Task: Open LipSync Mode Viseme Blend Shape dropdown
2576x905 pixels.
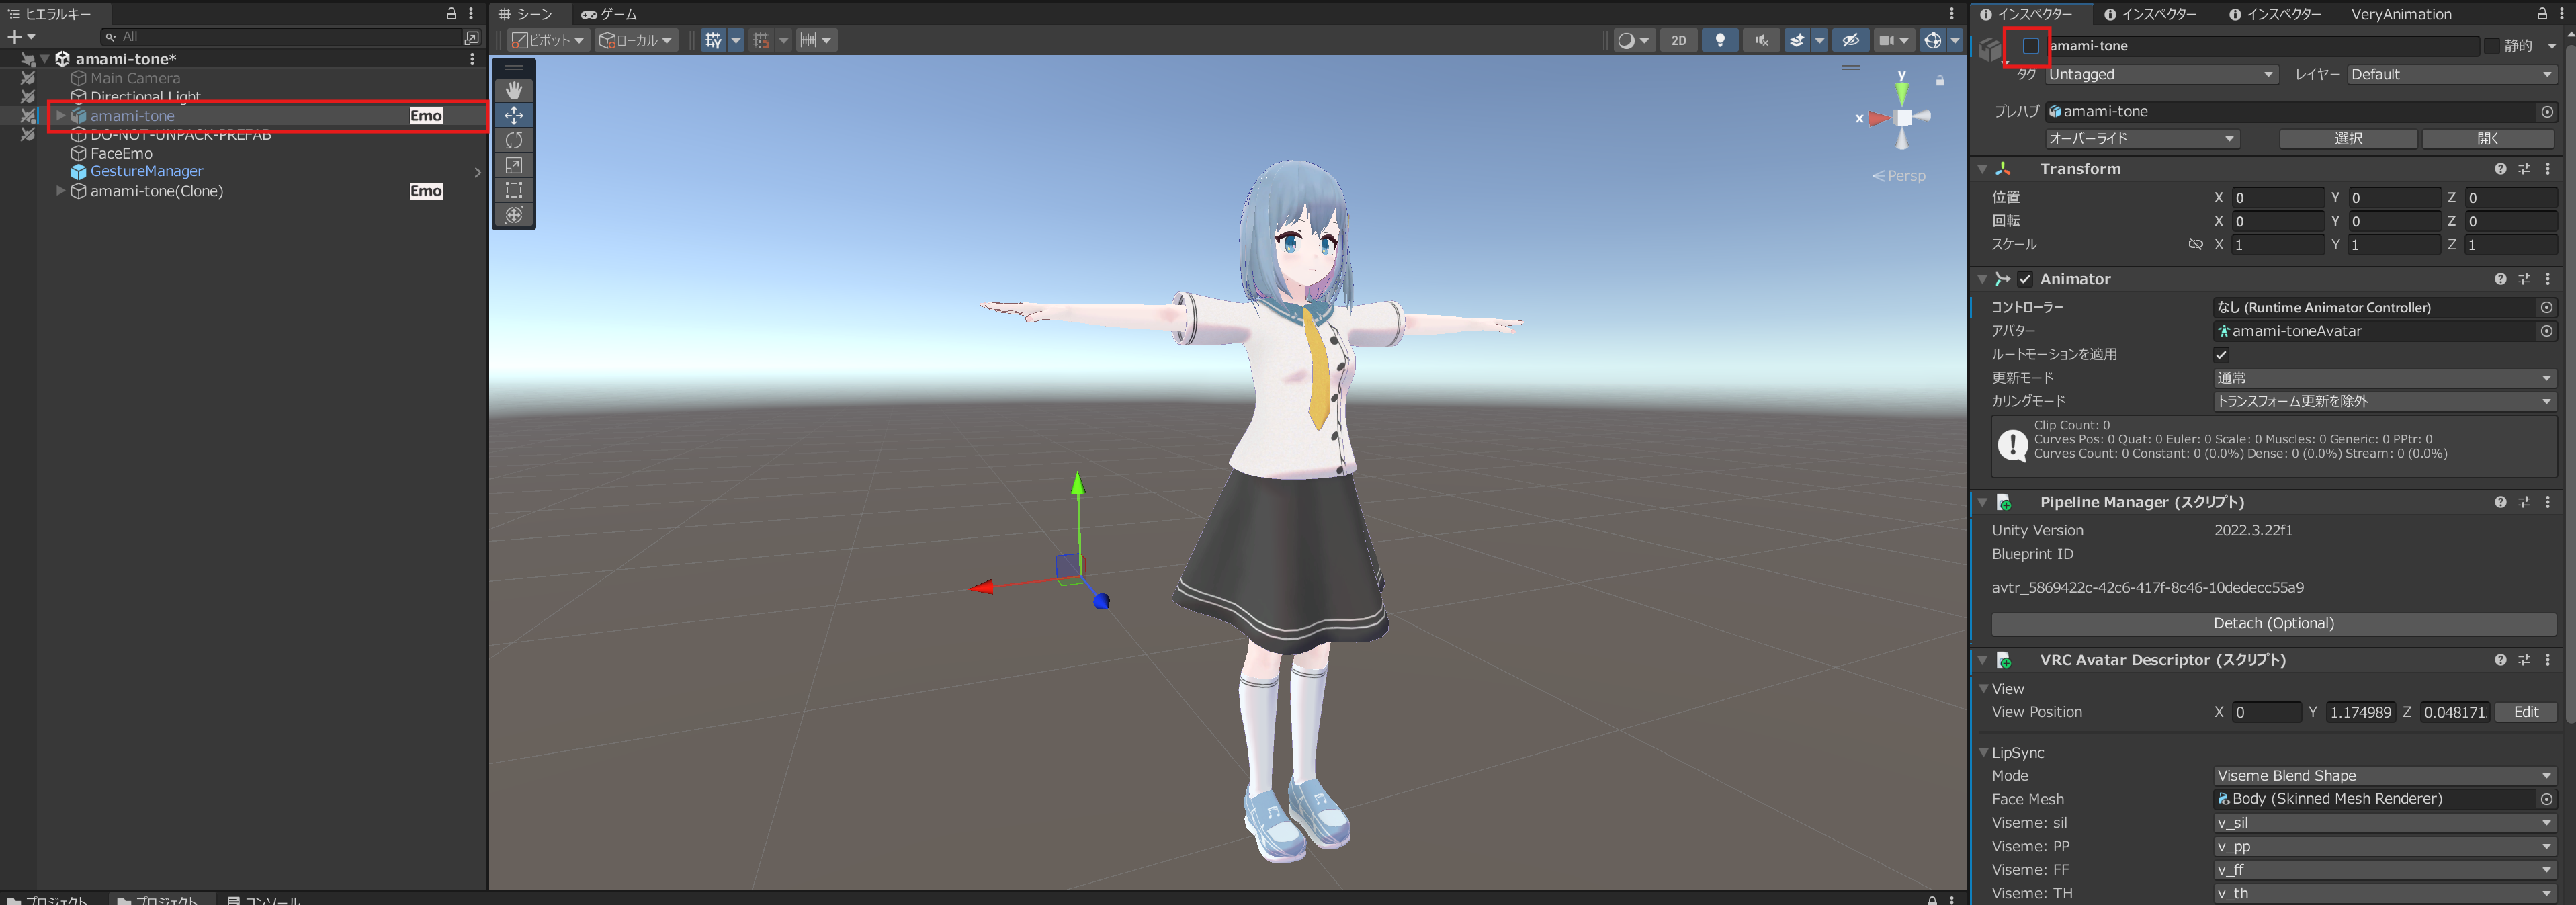Action: pos(2385,776)
